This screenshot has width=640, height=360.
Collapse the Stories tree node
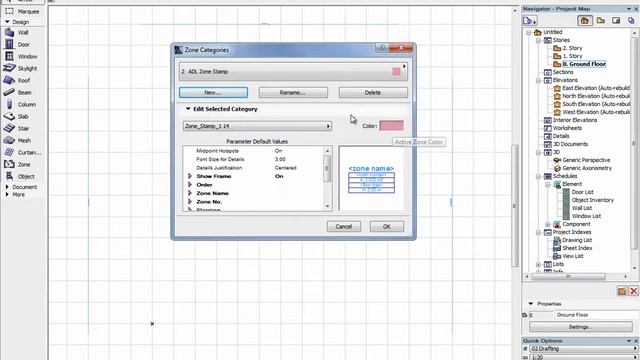pos(538,40)
